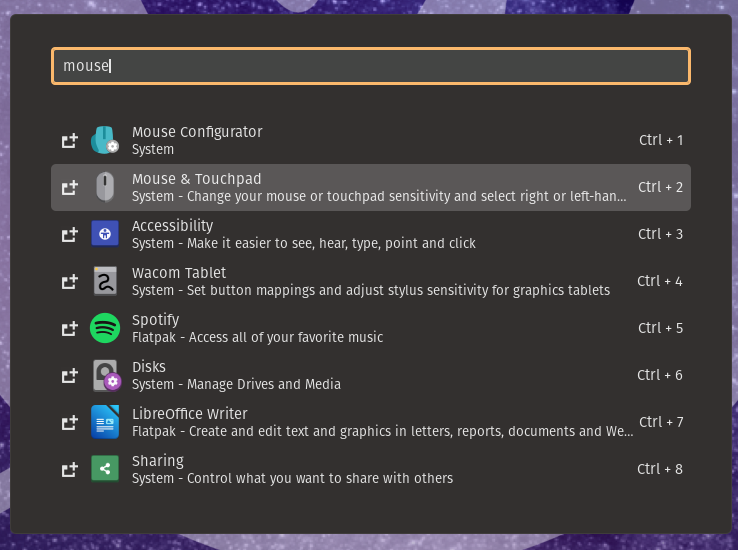Open the Mouse Configurator result title

coord(197,132)
